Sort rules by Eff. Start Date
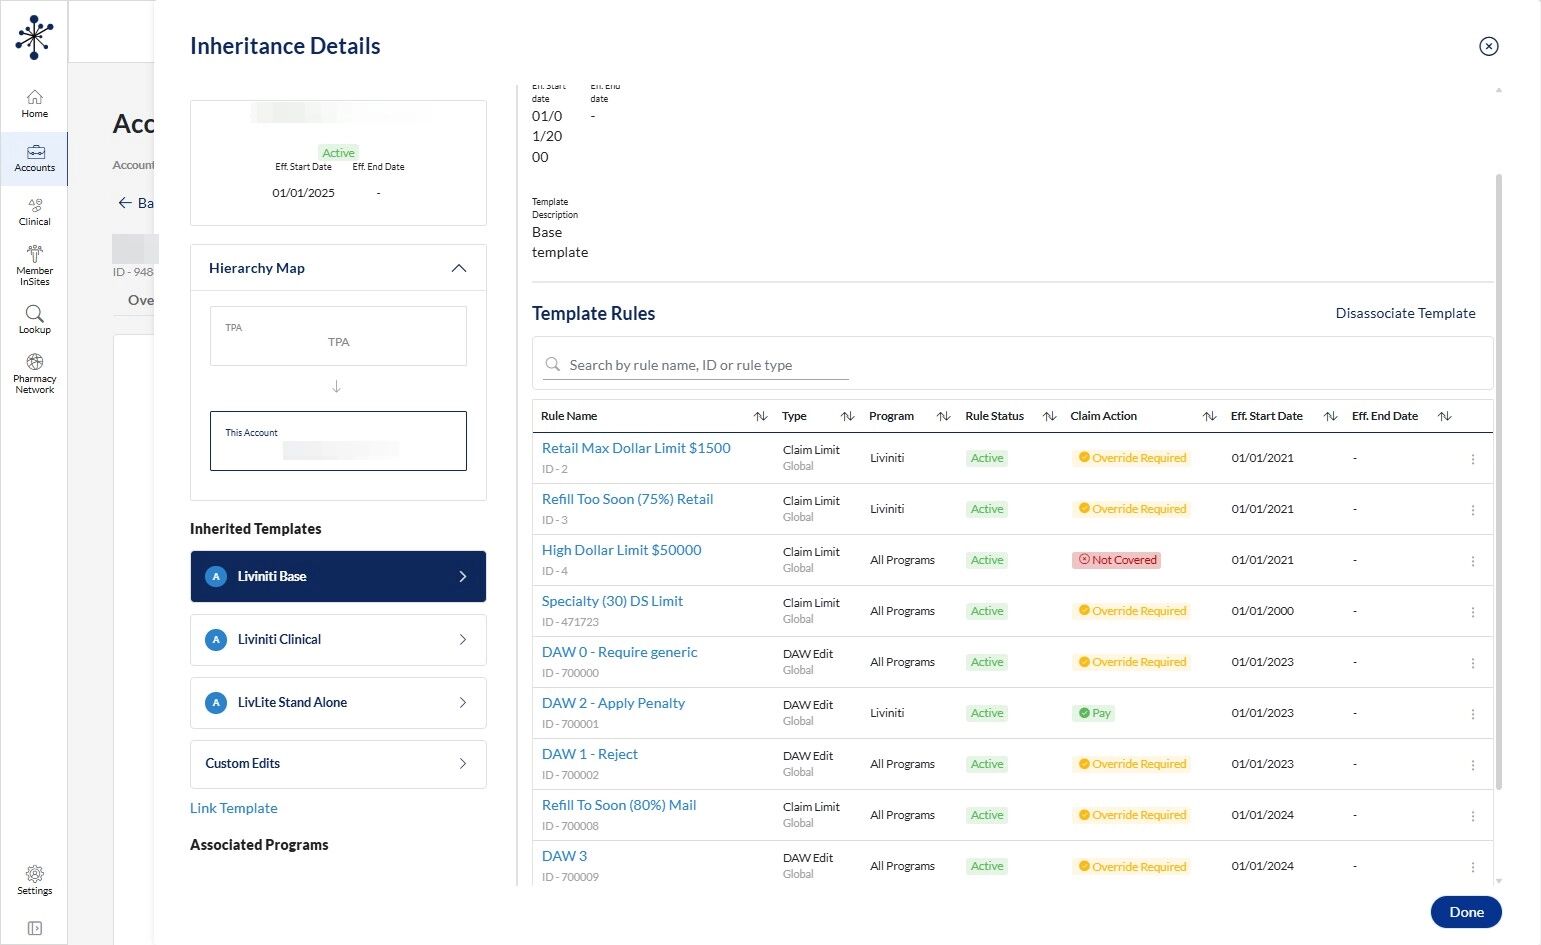 tap(1330, 416)
